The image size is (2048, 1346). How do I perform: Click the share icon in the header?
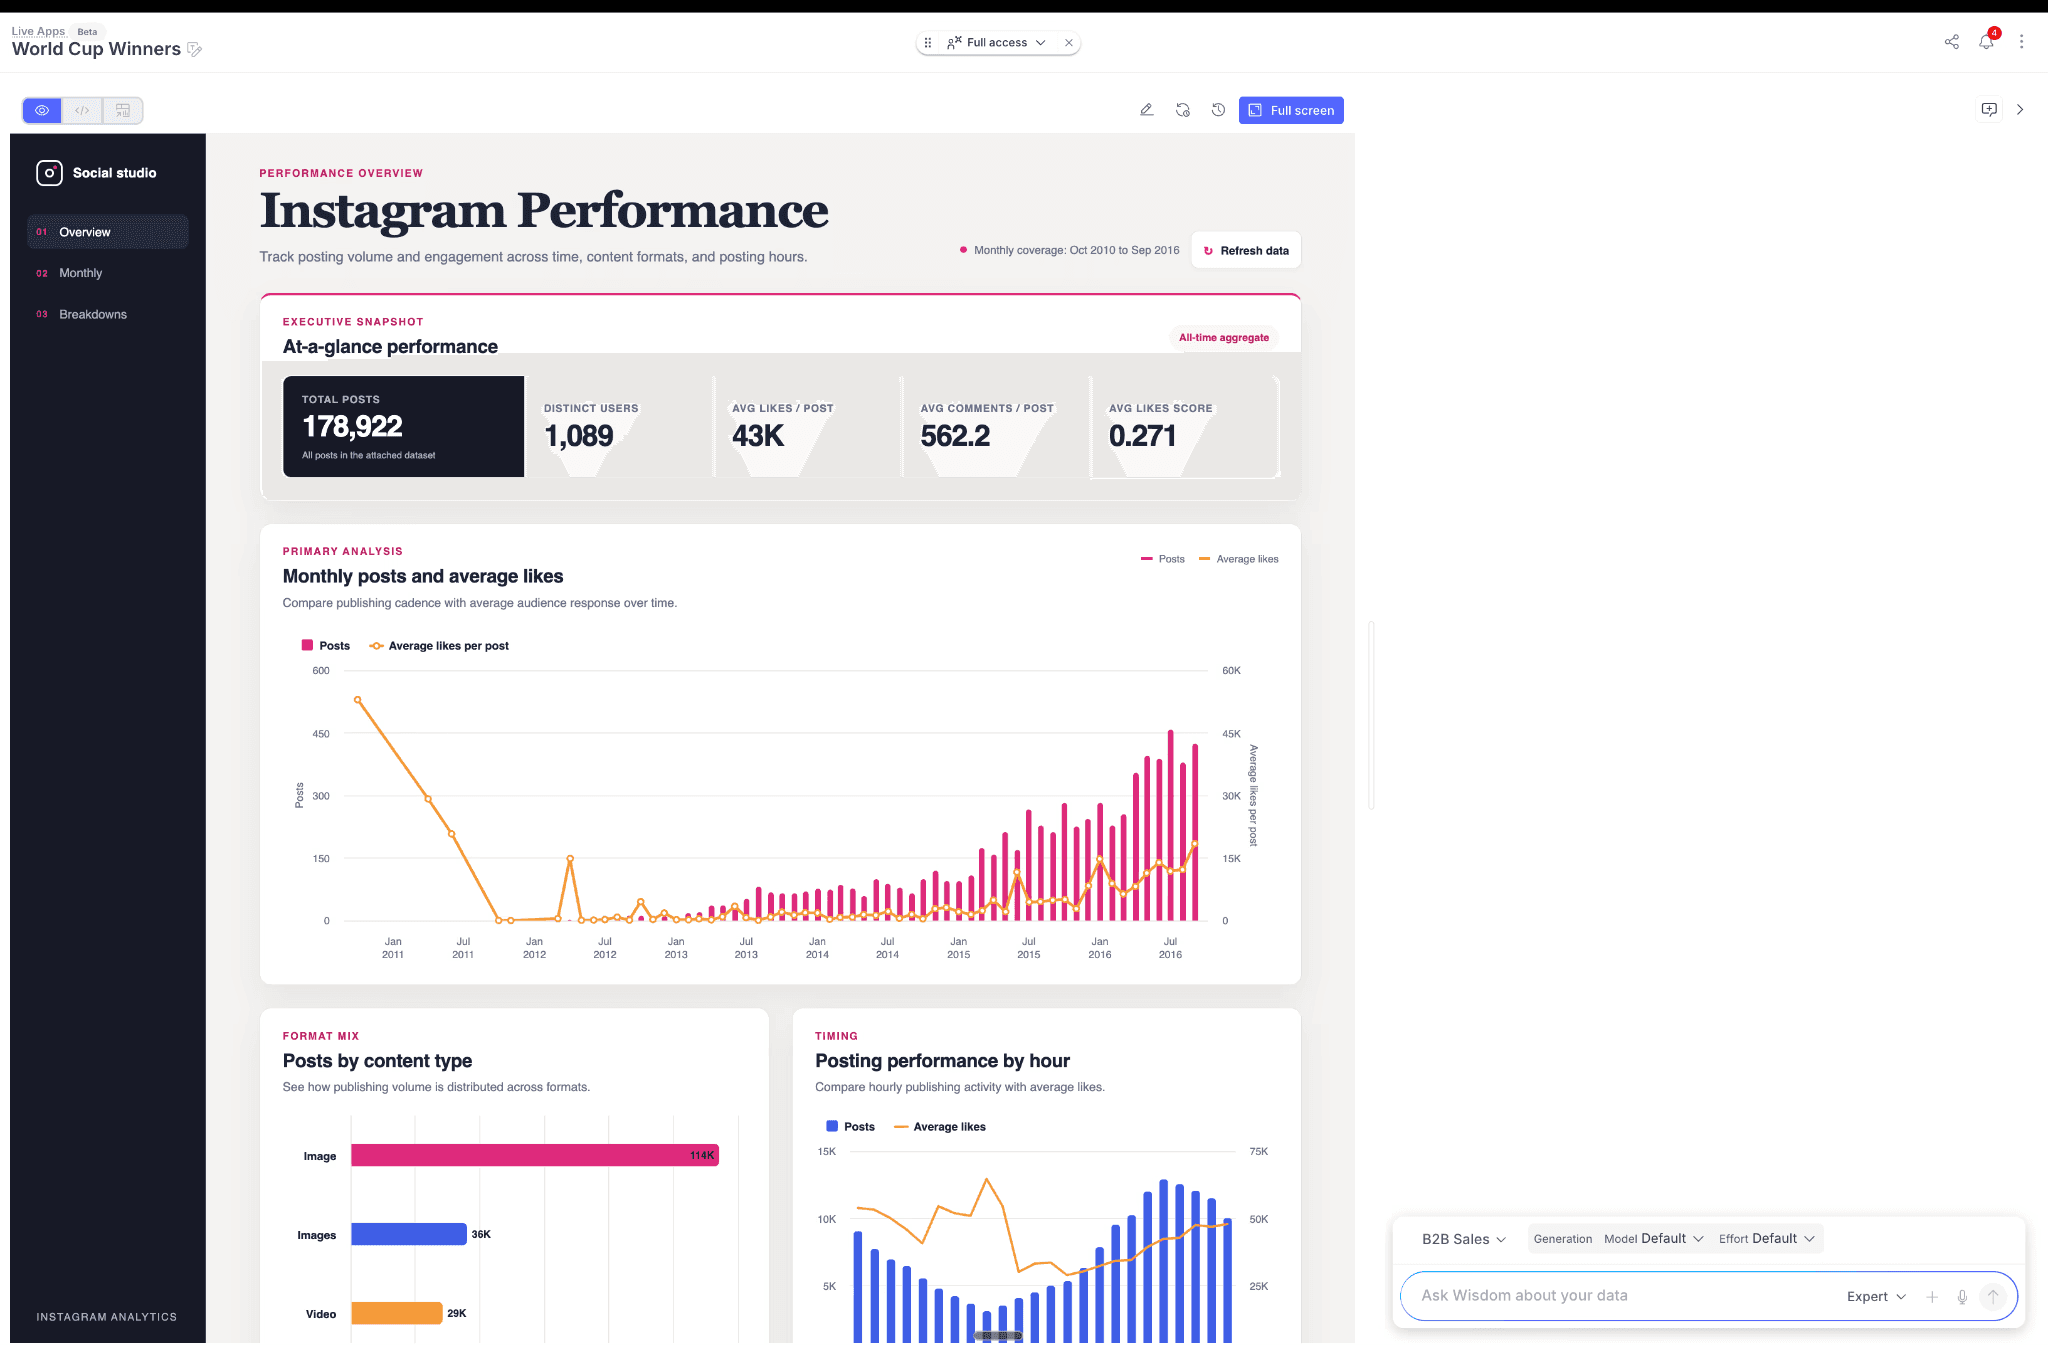1952,42
